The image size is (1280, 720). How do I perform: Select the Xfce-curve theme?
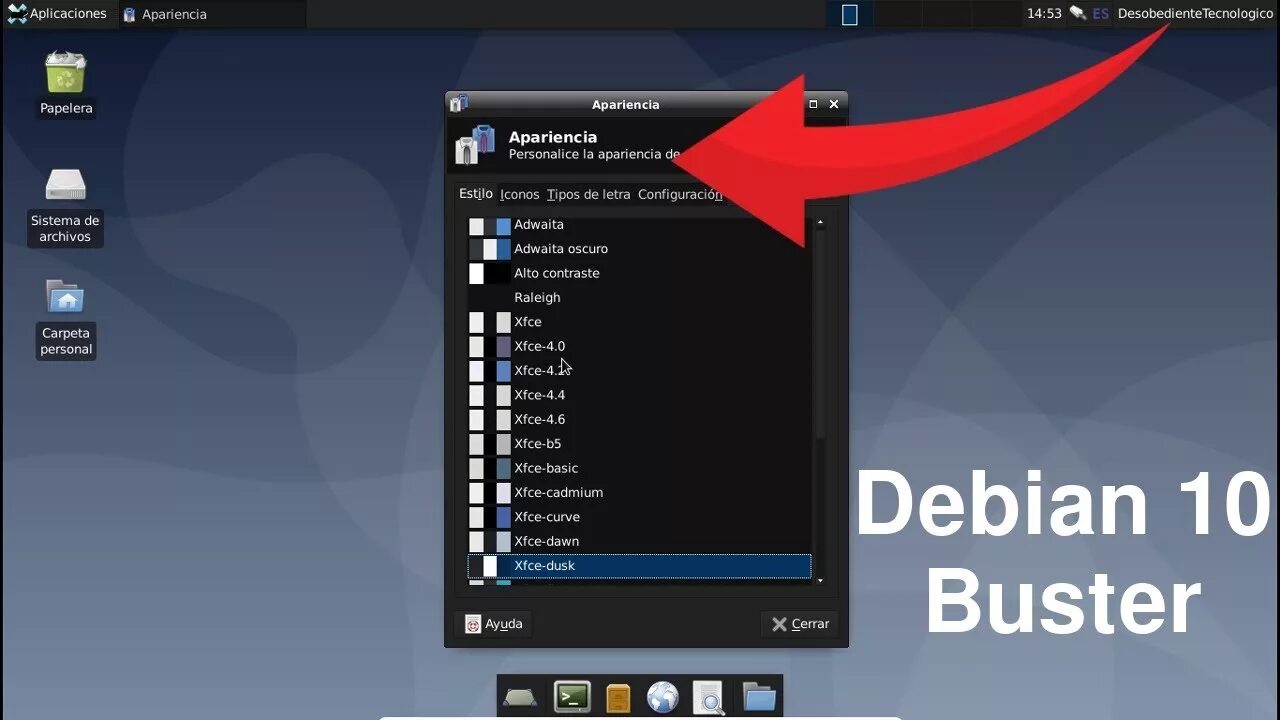click(639, 517)
